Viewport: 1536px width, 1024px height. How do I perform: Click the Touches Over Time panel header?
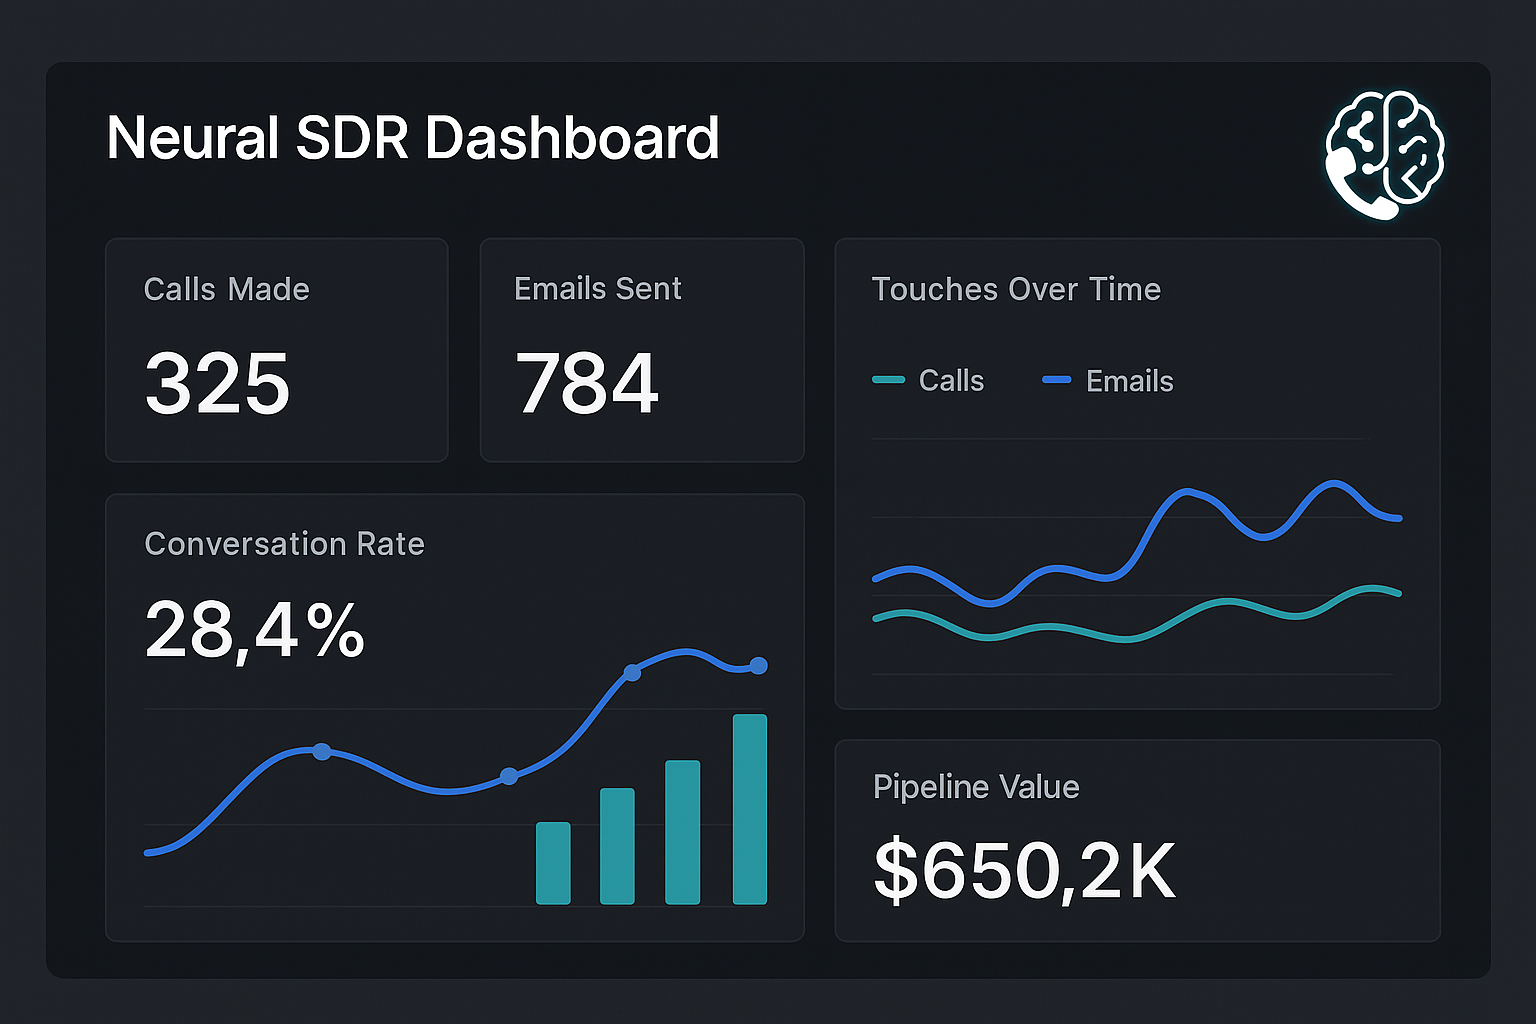1016,289
